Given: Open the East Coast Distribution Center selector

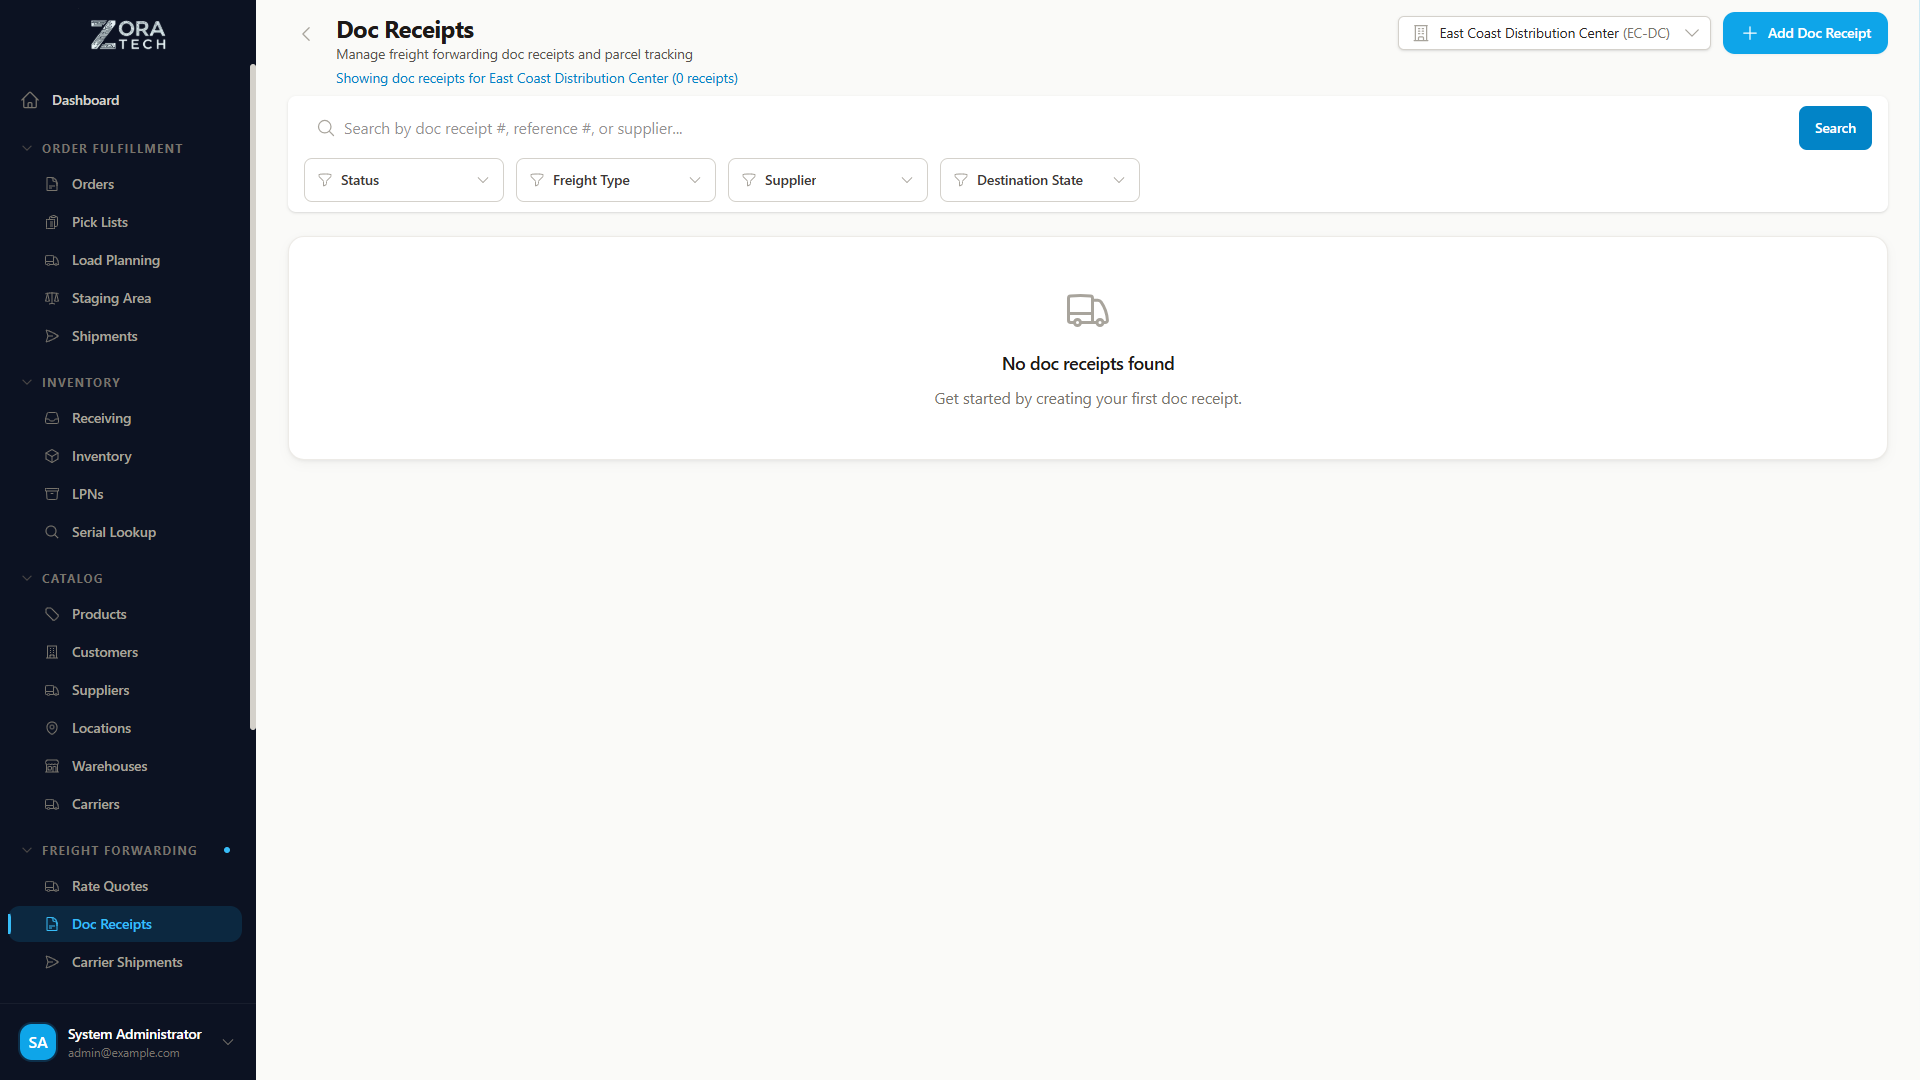Looking at the screenshot, I should [1553, 33].
